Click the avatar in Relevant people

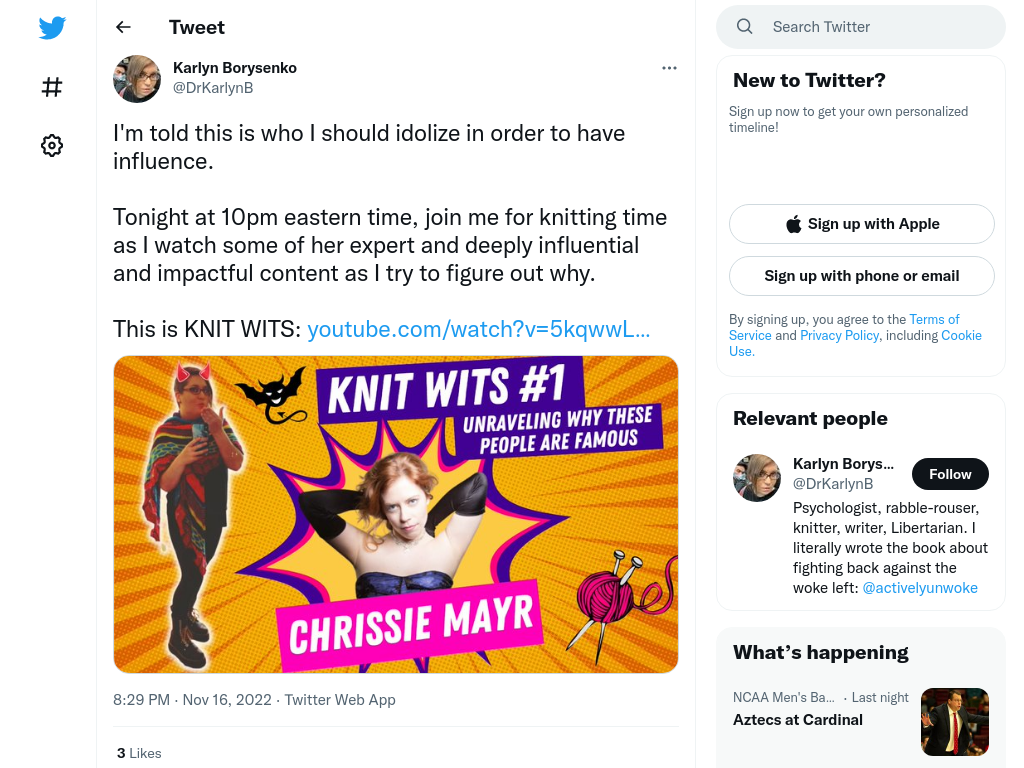tap(757, 477)
